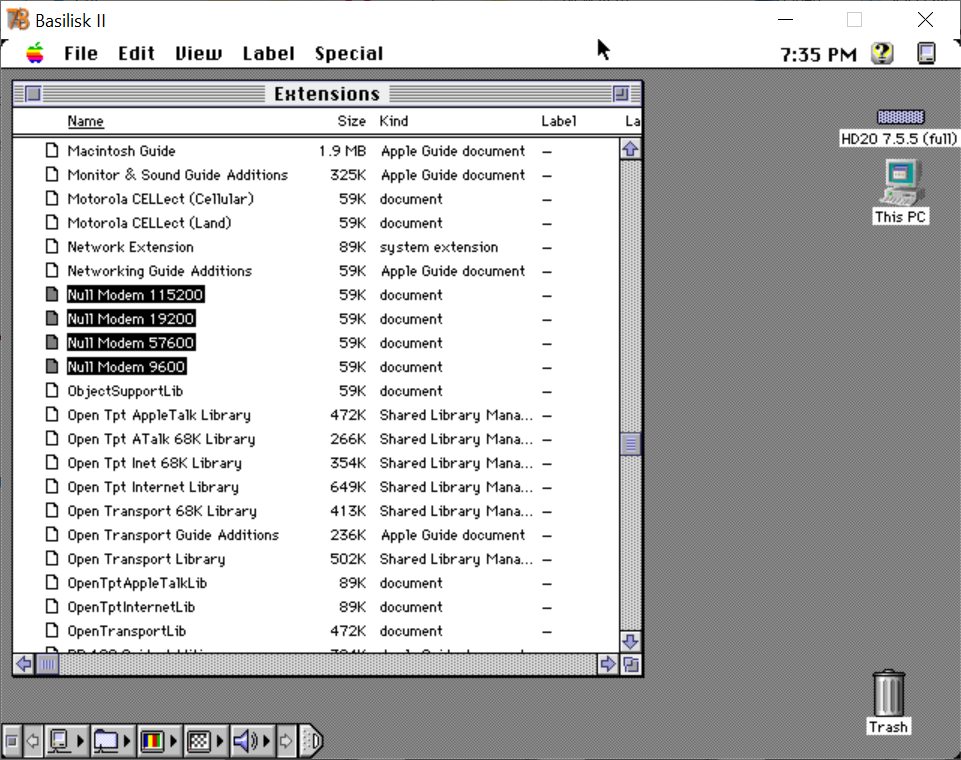Click the Extensions window title bar
This screenshot has width=961, height=760.
point(327,94)
